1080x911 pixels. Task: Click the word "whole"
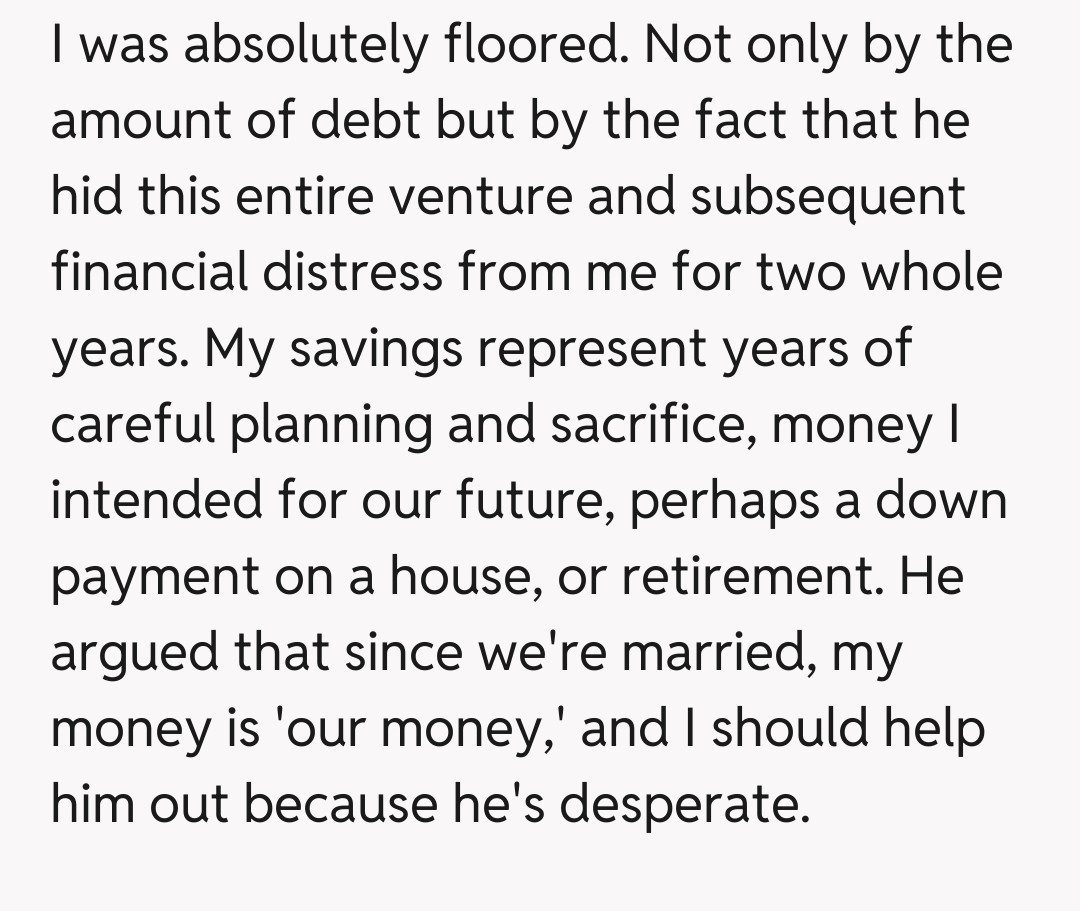(x=930, y=273)
